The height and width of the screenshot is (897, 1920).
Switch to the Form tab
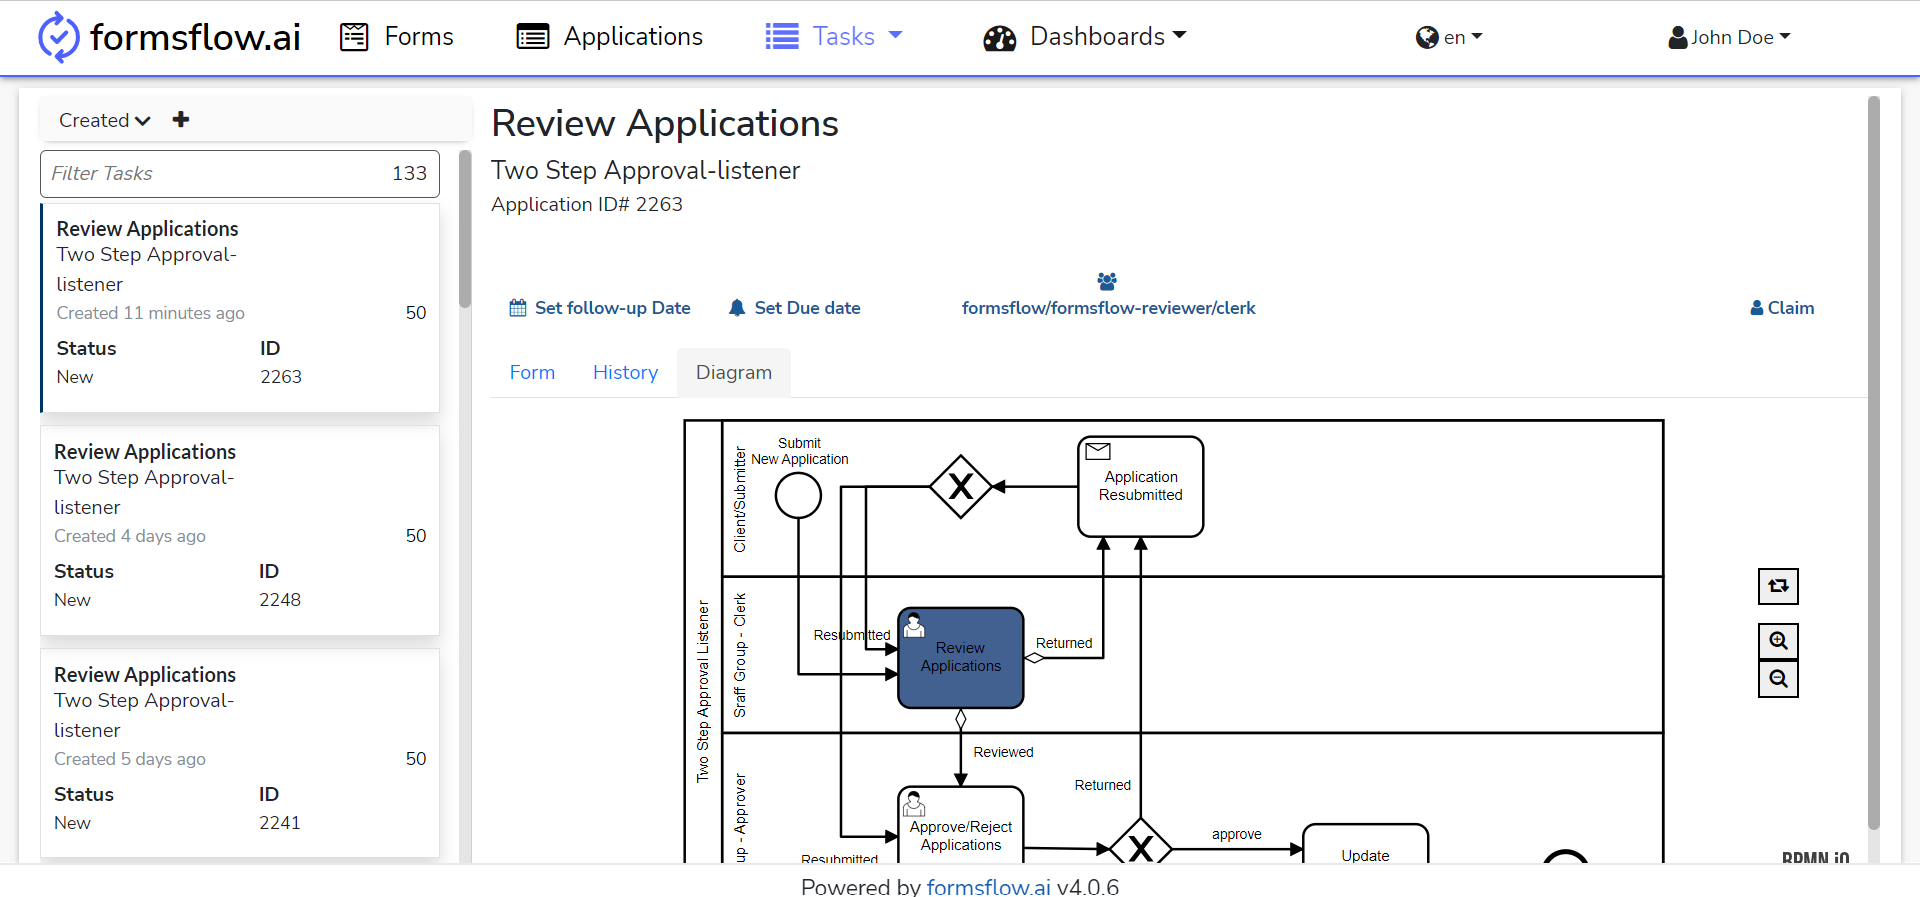coord(532,372)
